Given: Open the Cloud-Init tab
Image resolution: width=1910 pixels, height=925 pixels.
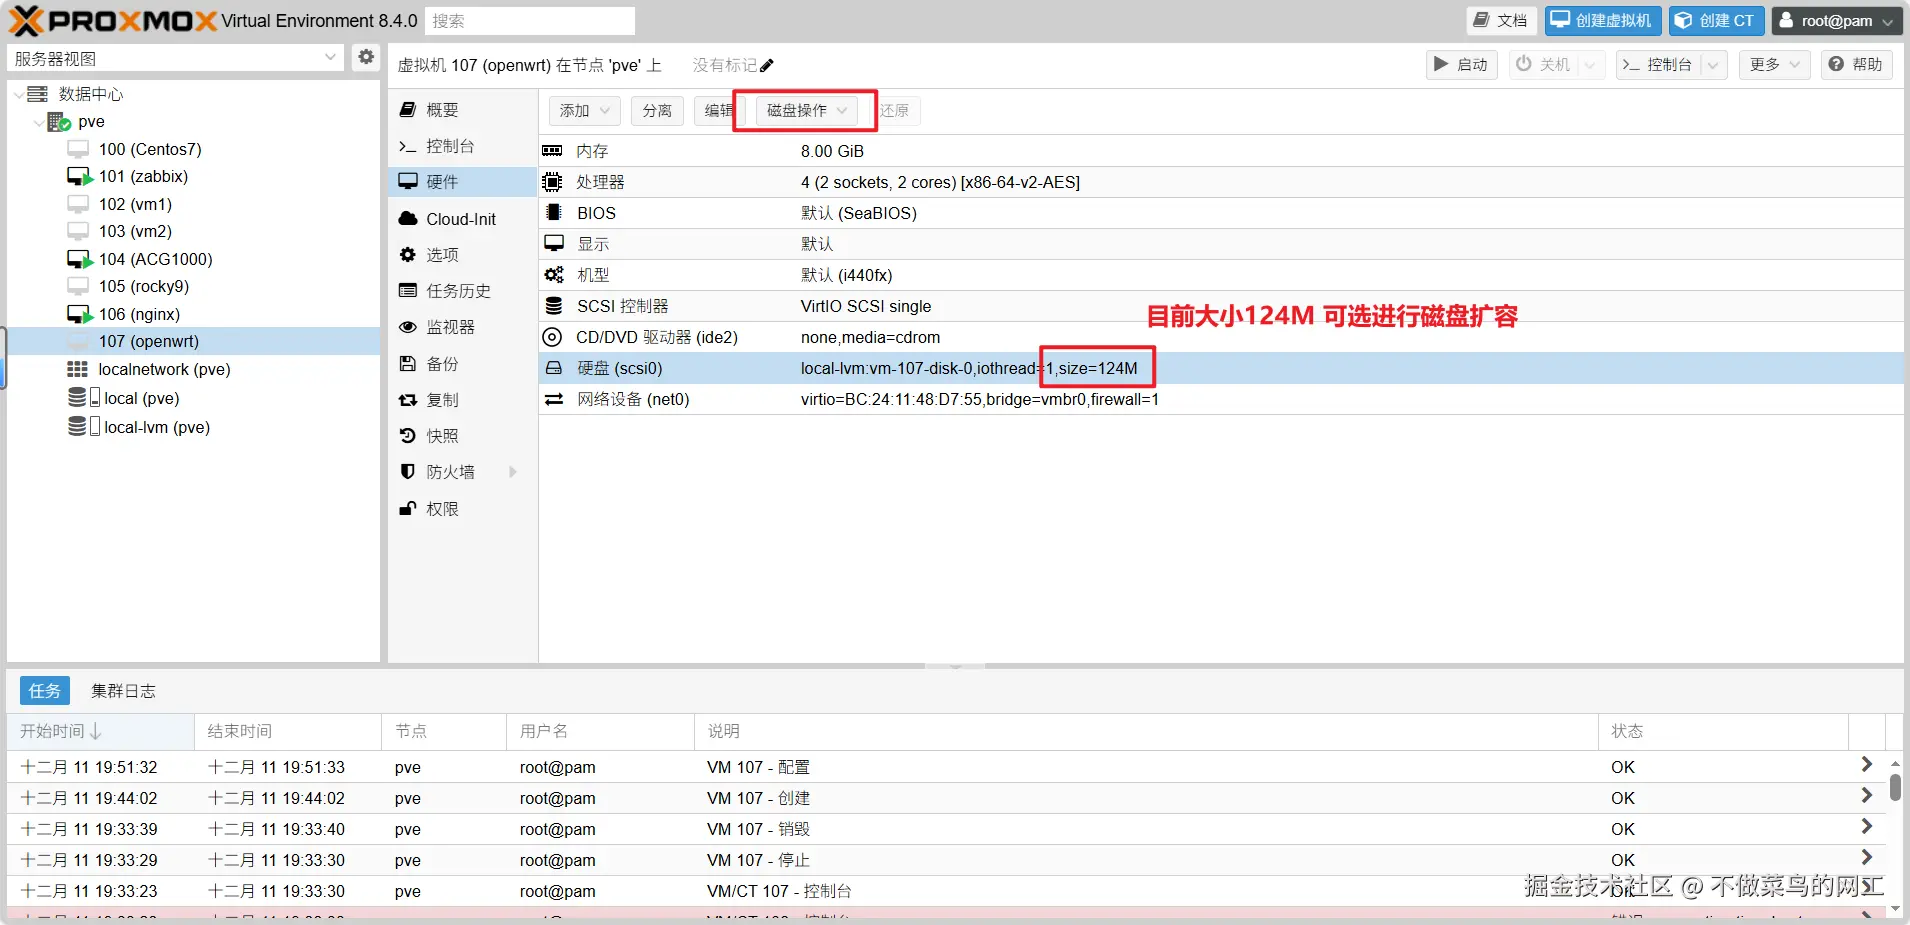Looking at the screenshot, I should [x=462, y=219].
